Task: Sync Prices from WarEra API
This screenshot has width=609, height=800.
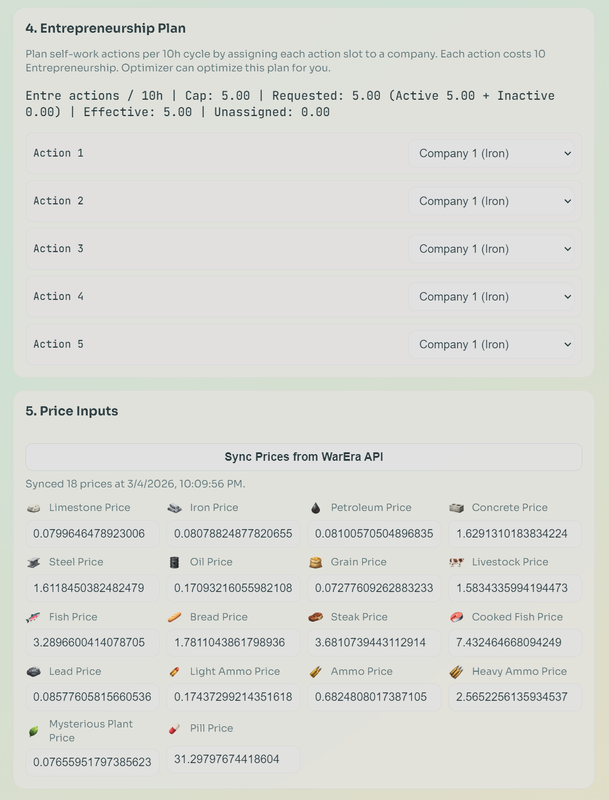Action: (x=304, y=457)
